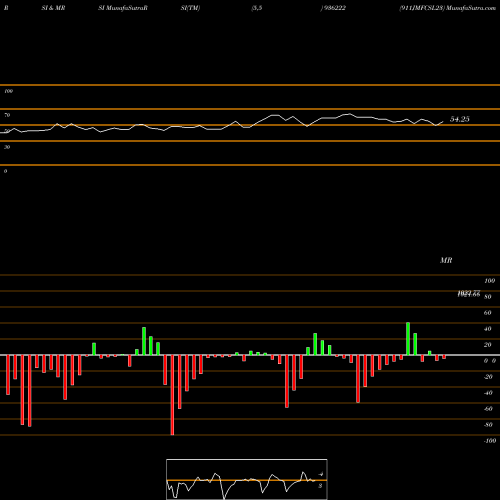Click the RSI value 54.25 label

460,119
